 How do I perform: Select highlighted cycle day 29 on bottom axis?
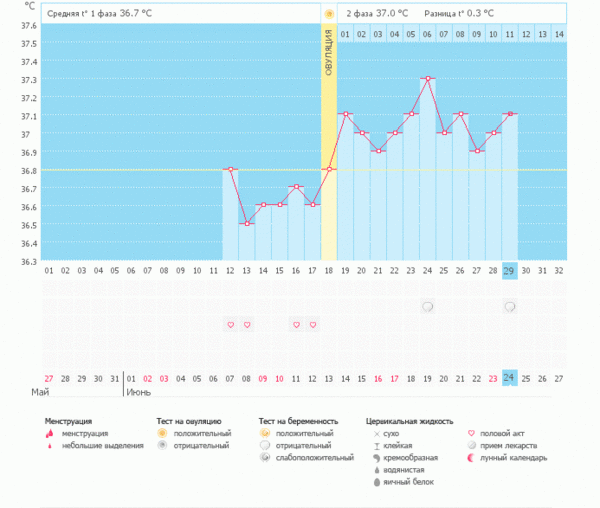click(509, 271)
